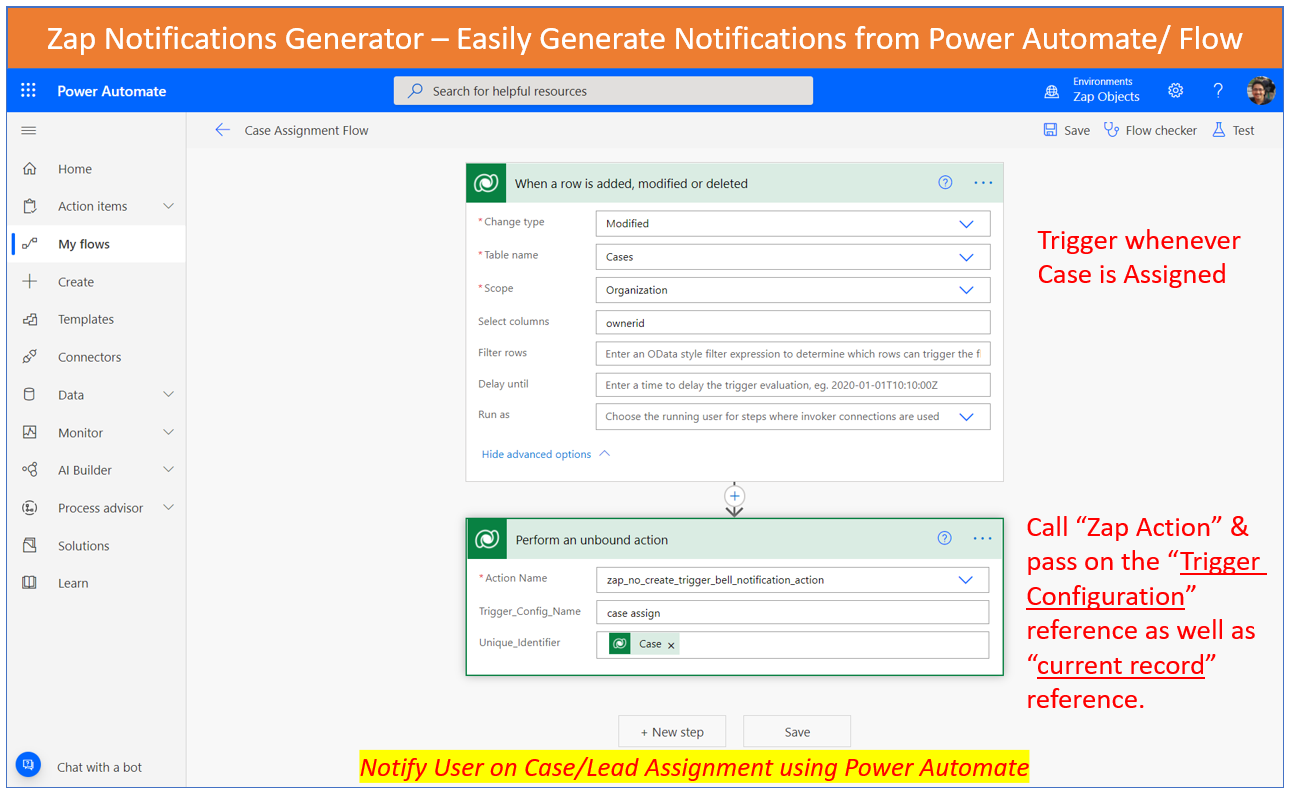This screenshot has width=1289, height=793.
Task: Open the Scope dropdown showing Organization
Action: [x=793, y=290]
